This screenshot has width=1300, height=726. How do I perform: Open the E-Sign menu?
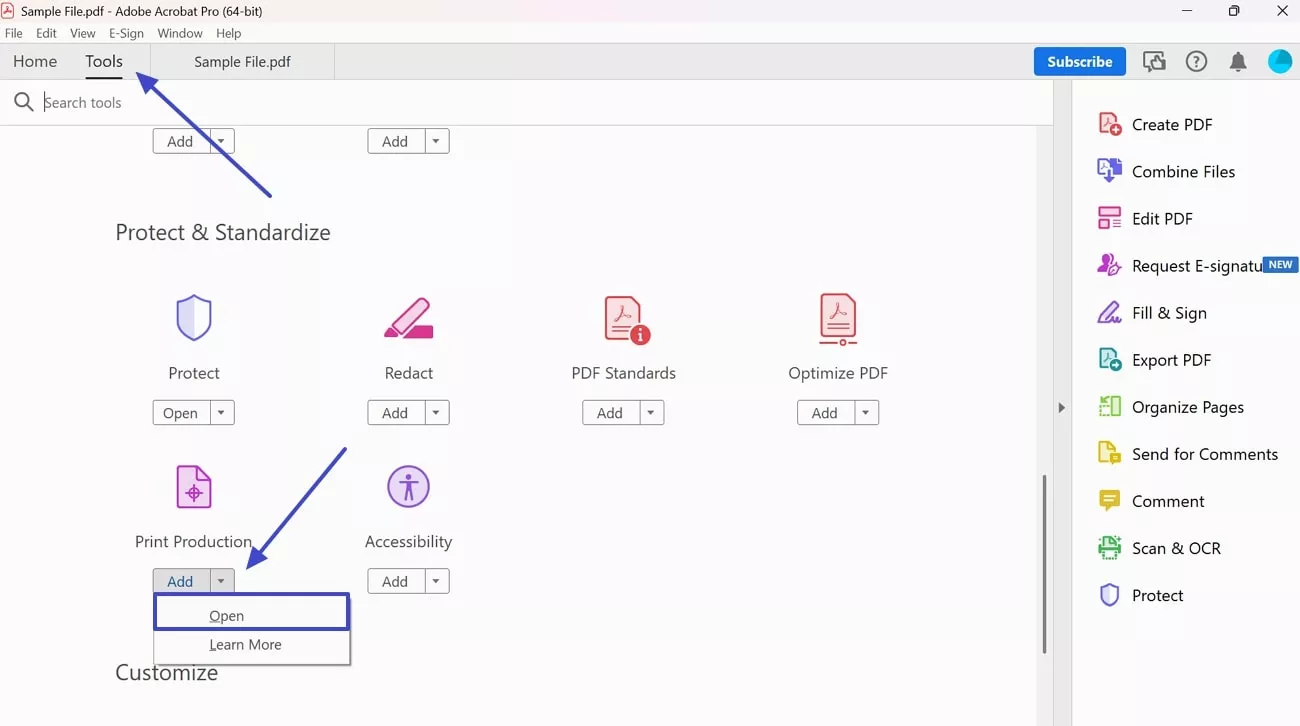pos(126,33)
